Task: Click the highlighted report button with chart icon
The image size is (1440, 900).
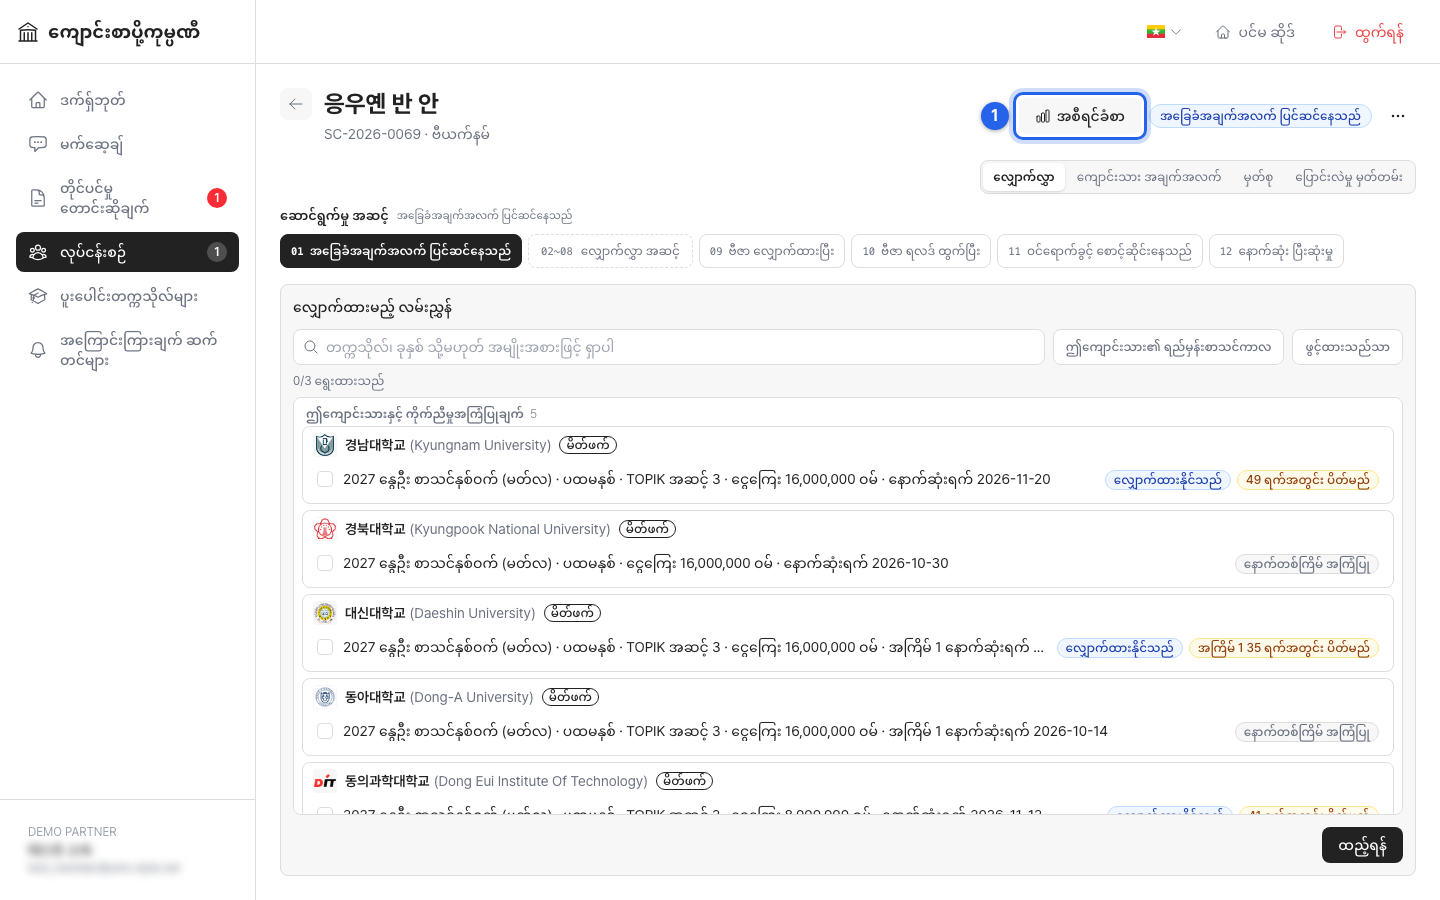Action: (1080, 116)
